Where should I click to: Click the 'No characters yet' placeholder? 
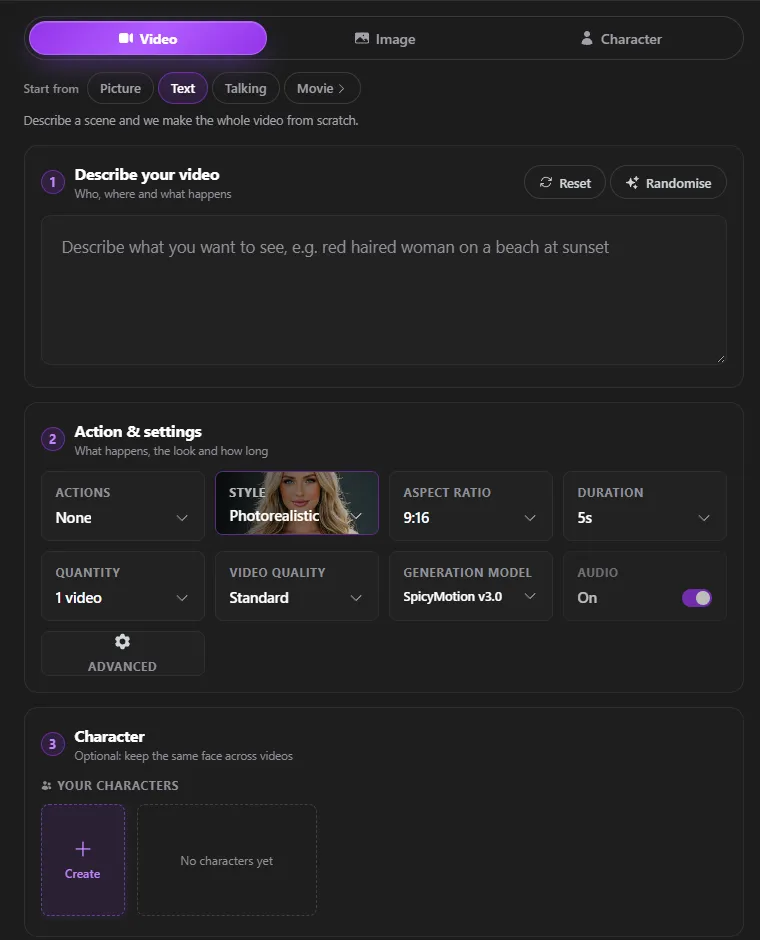[x=227, y=860]
